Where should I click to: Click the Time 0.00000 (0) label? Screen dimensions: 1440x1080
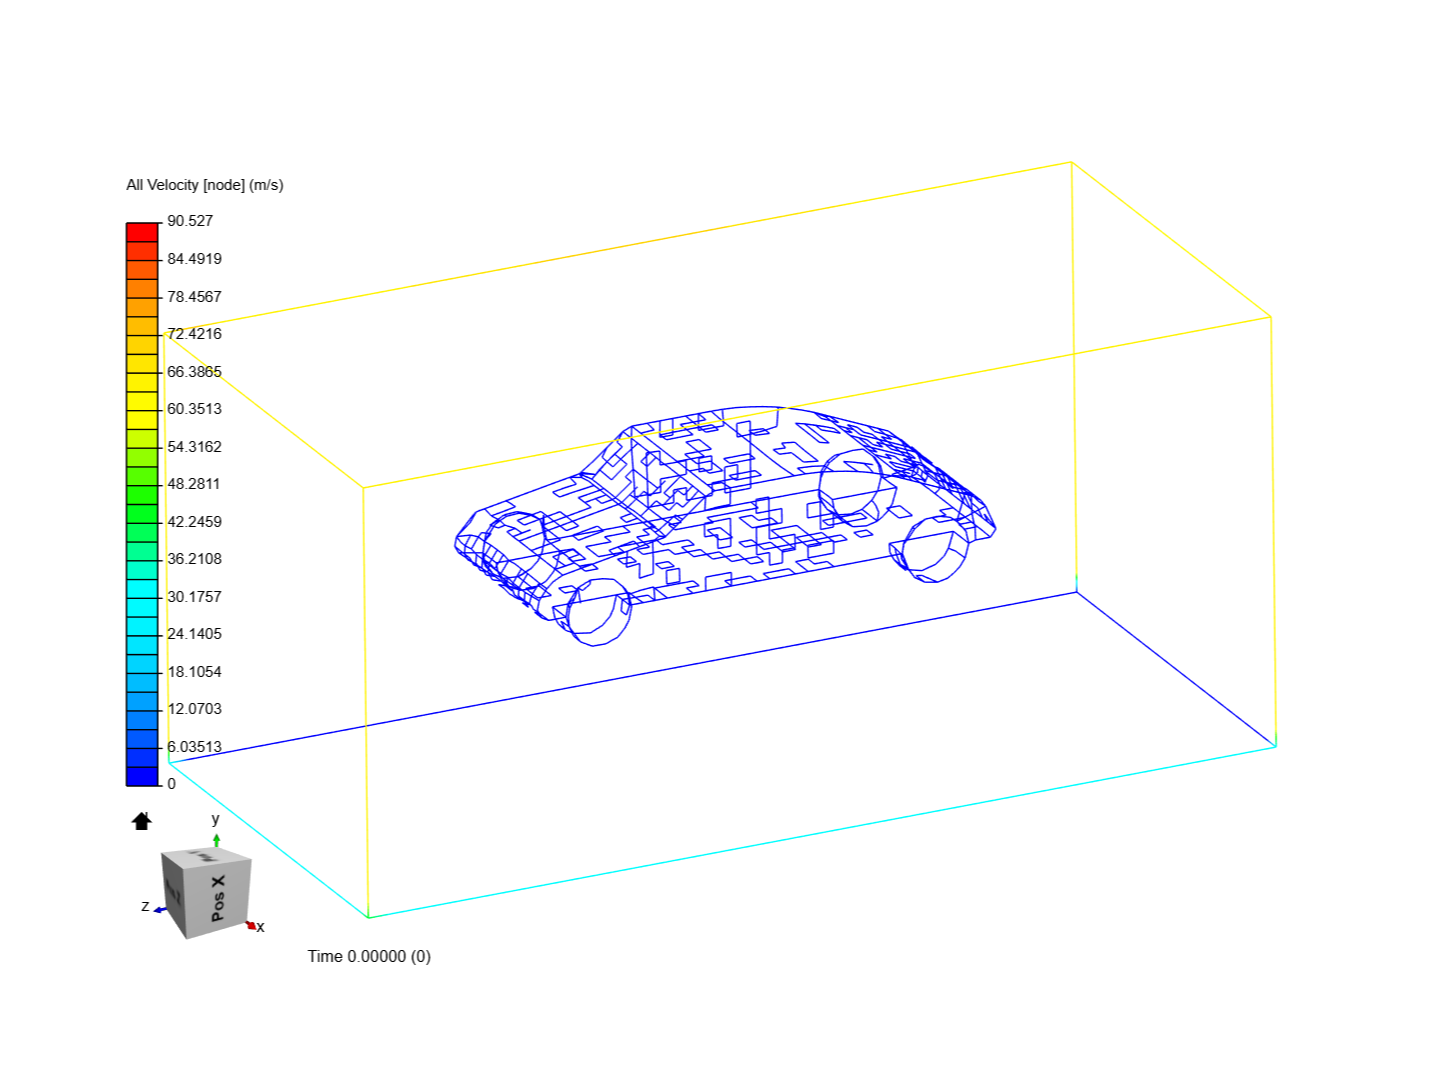pyautogui.click(x=369, y=956)
